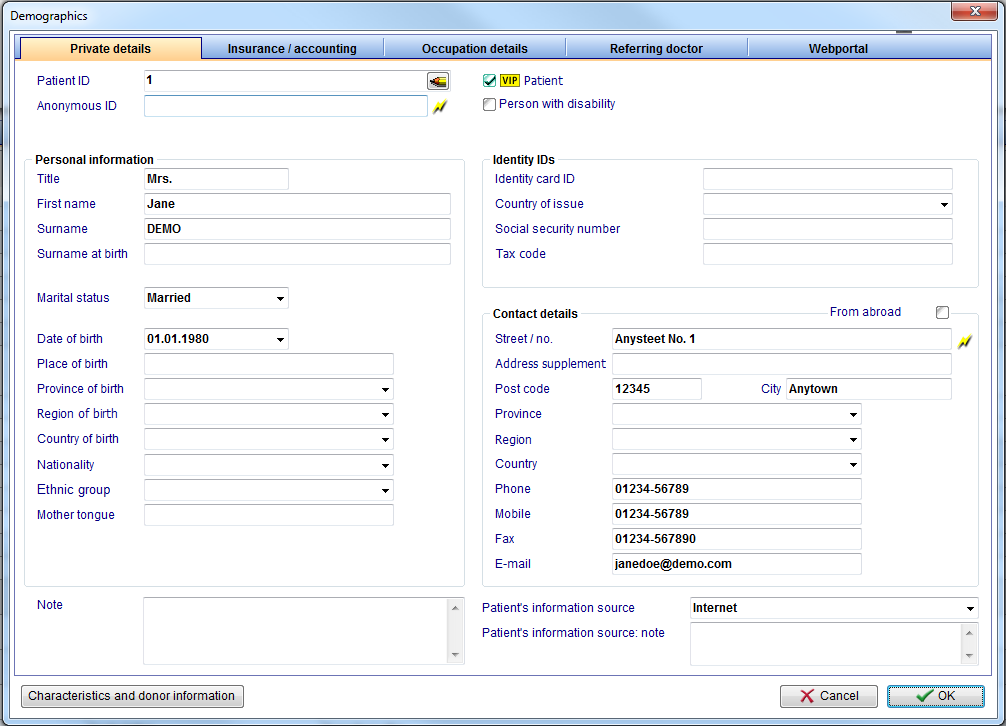Click the Place of birth field
Image resolution: width=1006 pixels, height=726 pixels.
coord(269,364)
